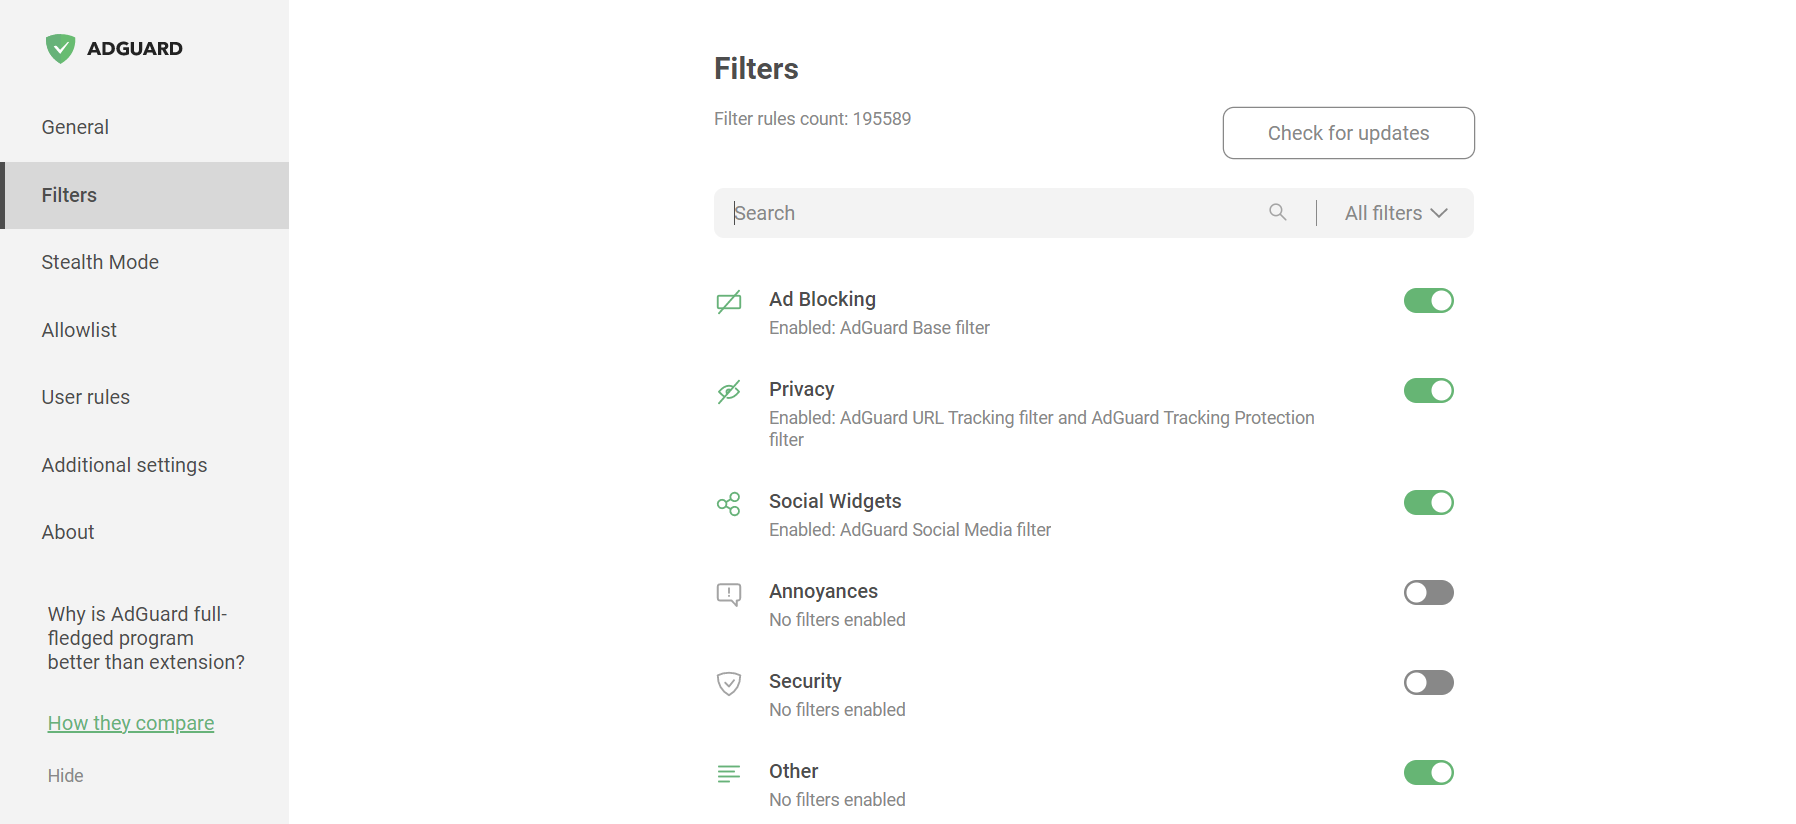Click 'Enabled: AdGuard Social Media filter' description
The width and height of the screenshot is (1796, 824).
[x=910, y=530]
